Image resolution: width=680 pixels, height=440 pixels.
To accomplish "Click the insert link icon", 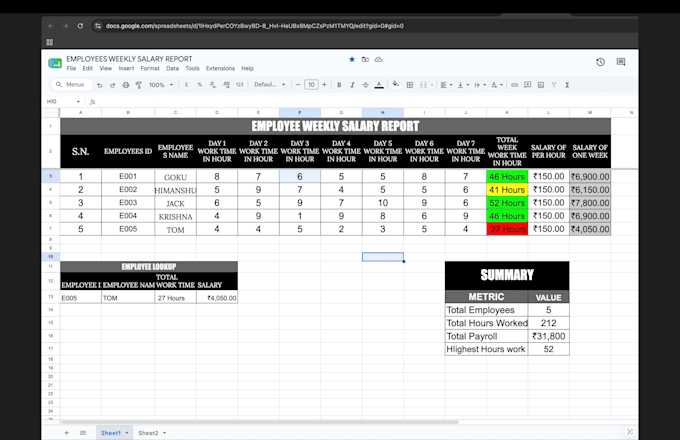I will (514, 85).
